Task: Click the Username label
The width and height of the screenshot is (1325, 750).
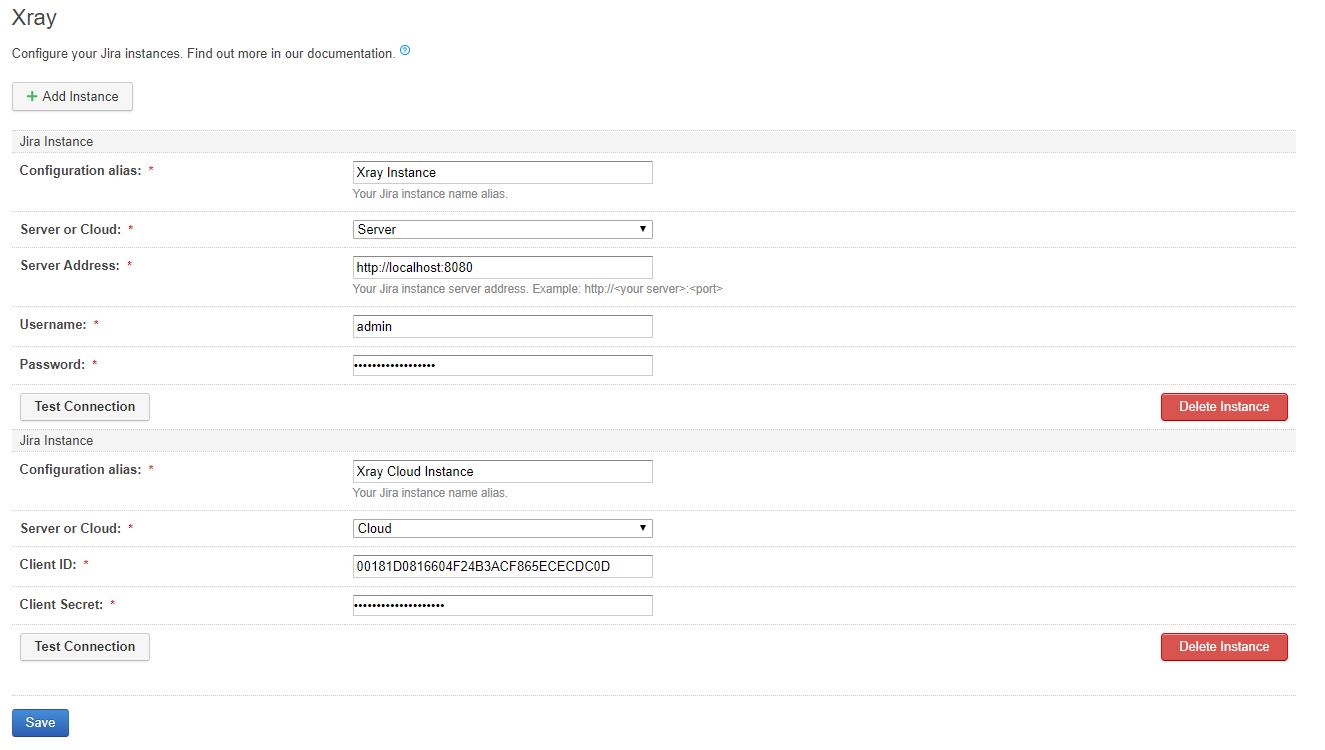Action: 53,324
